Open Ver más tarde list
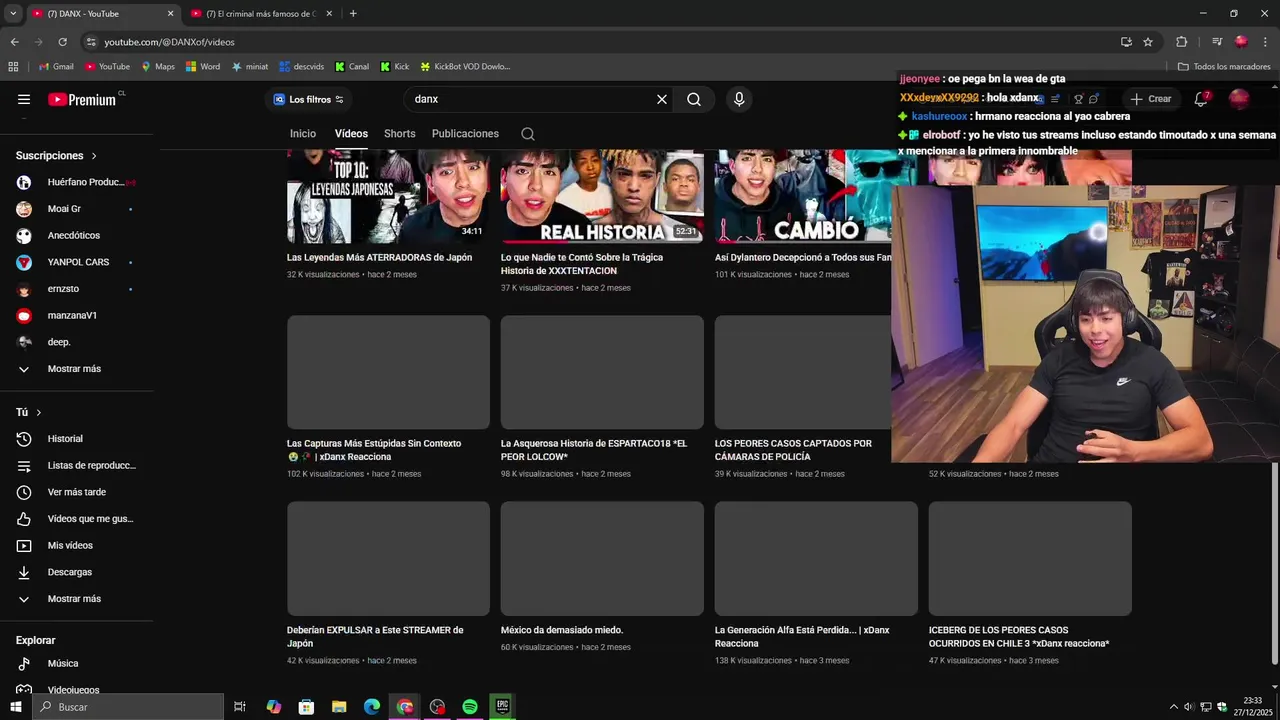The width and height of the screenshot is (1280, 720). (77, 492)
